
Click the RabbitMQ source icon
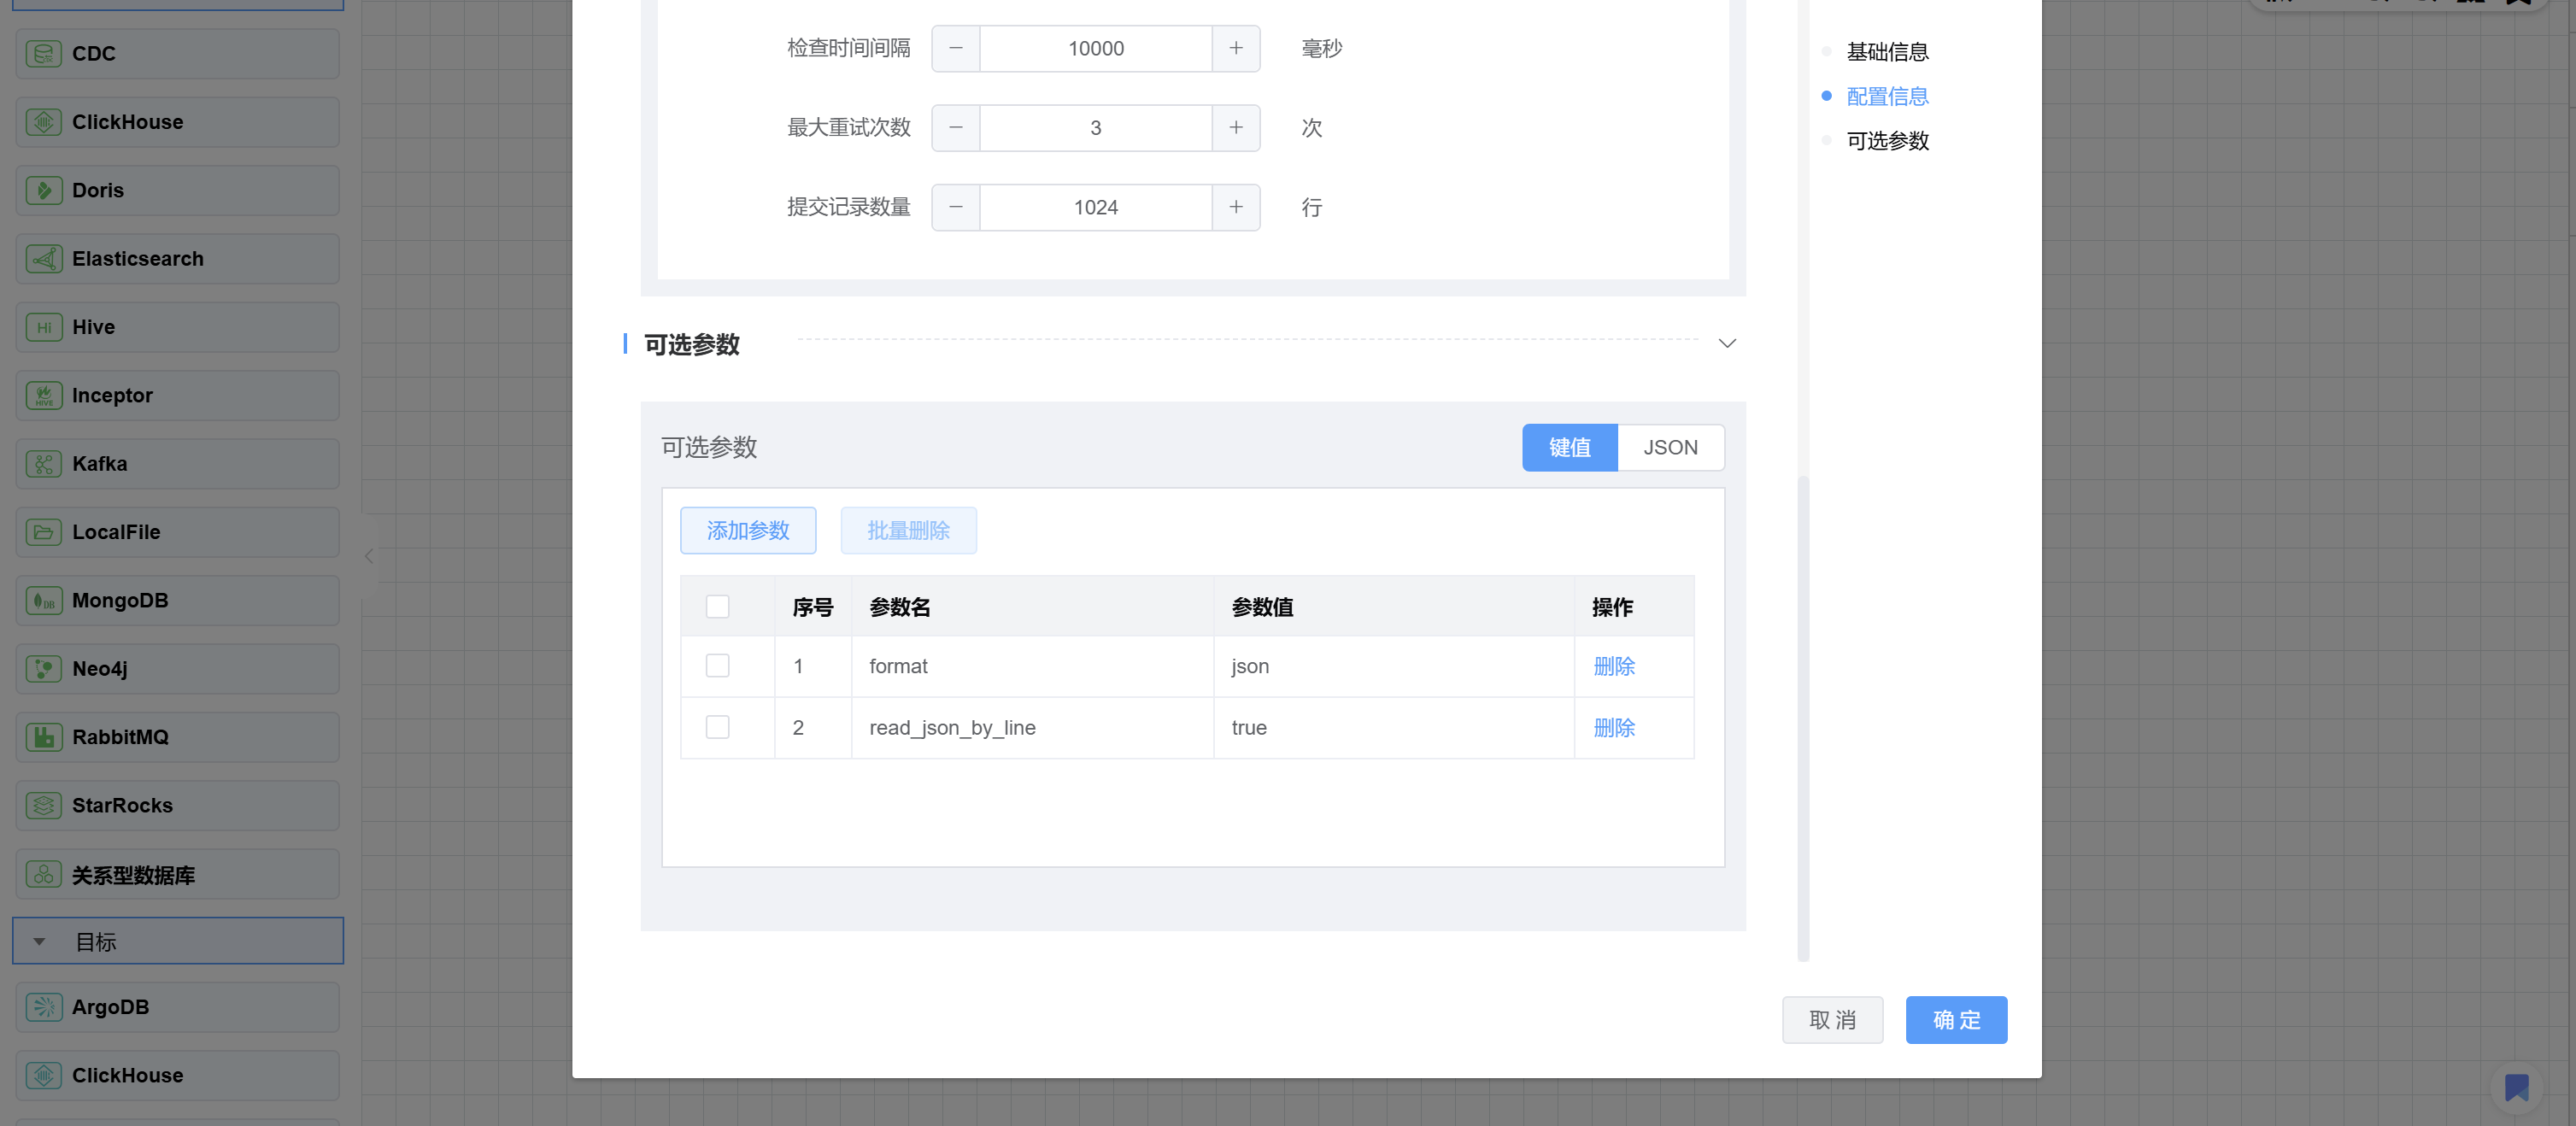pos(43,738)
